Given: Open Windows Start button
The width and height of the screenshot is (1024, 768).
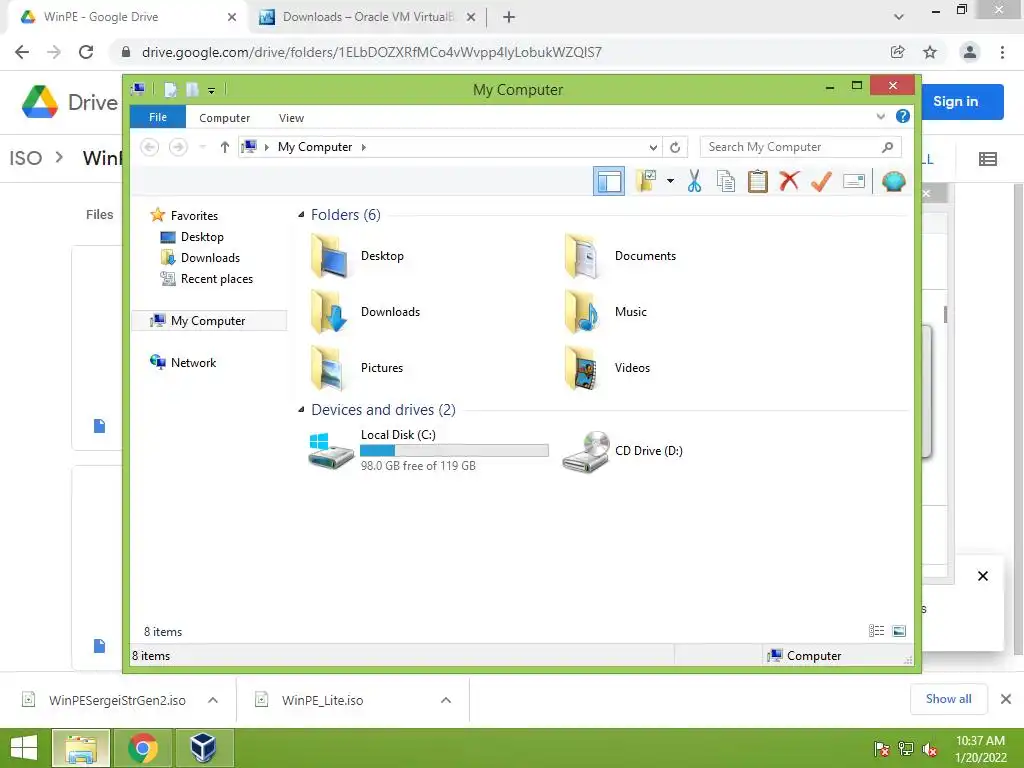Looking at the screenshot, I should [24, 748].
